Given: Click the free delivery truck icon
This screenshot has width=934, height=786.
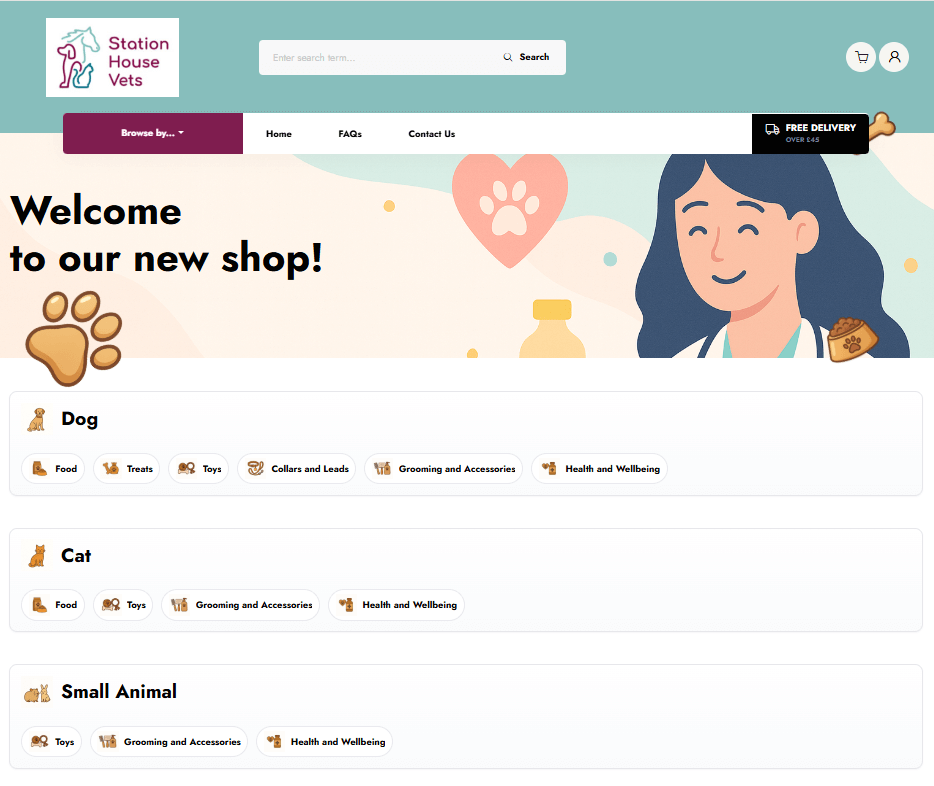Looking at the screenshot, I should pyautogui.click(x=772, y=130).
